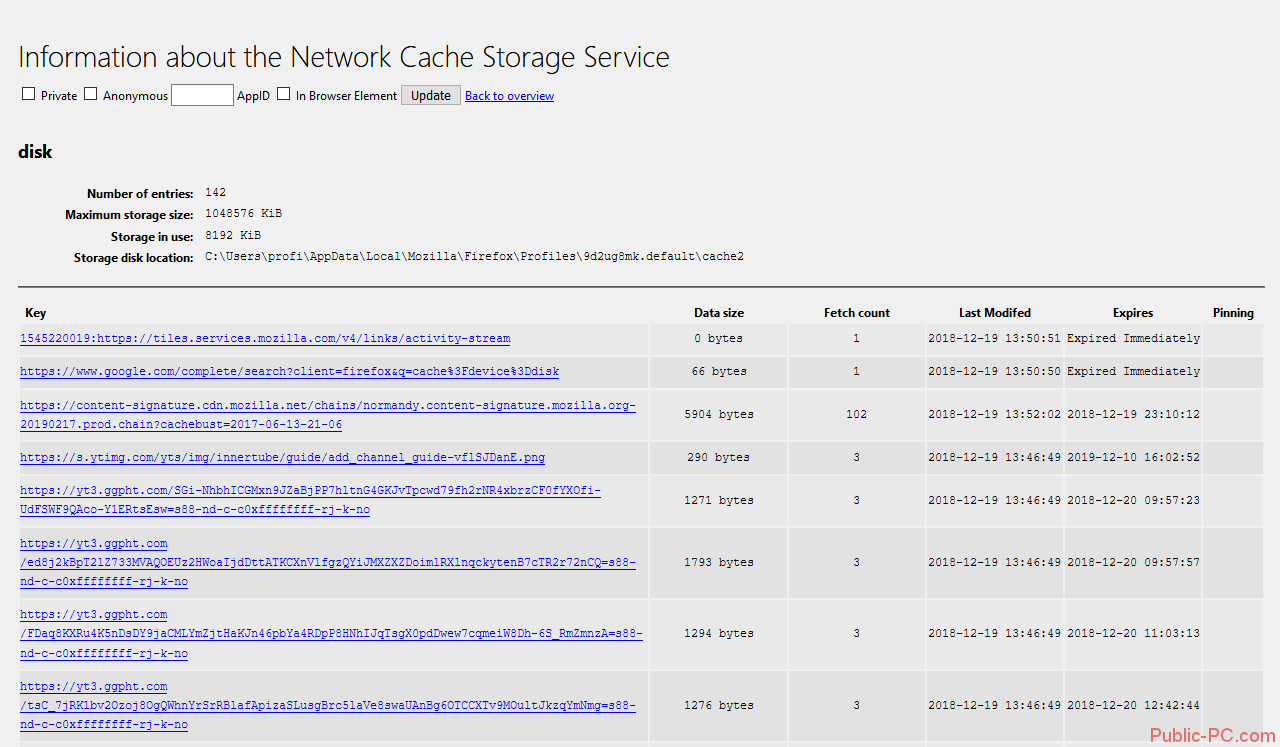Tick the Anonymous checkbox
Image resolution: width=1280 pixels, height=747 pixels.
pos(91,94)
